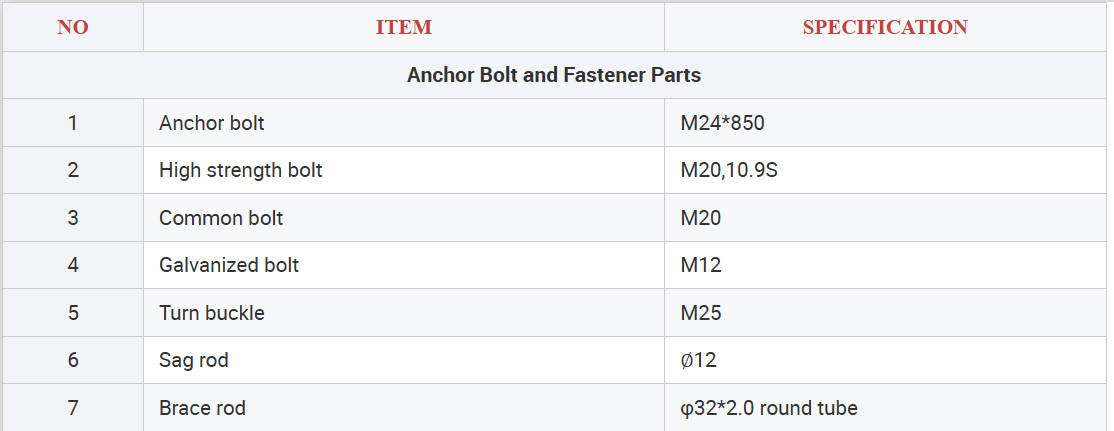Click row number 1 cell
The width and height of the screenshot is (1114, 431).
coord(73,123)
